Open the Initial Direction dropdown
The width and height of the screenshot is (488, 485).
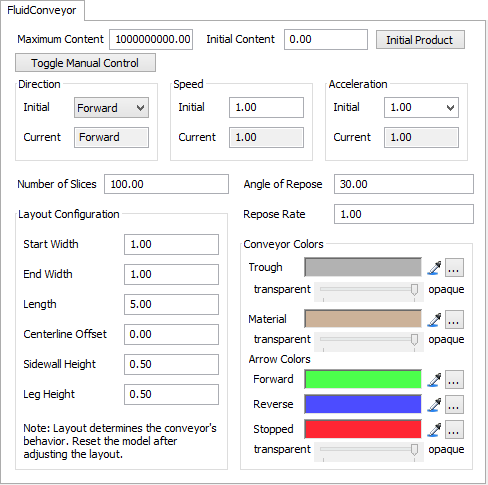[x=111, y=108]
